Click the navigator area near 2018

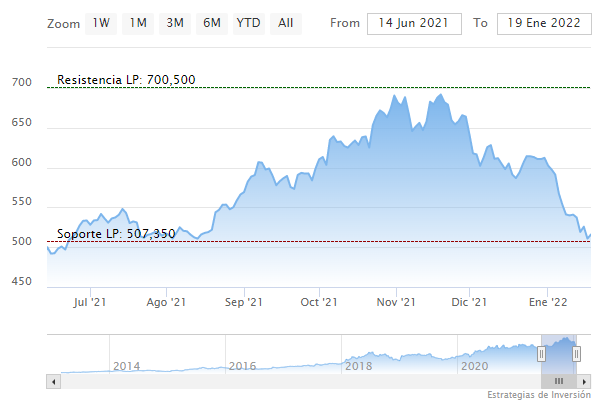coord(358,358)
